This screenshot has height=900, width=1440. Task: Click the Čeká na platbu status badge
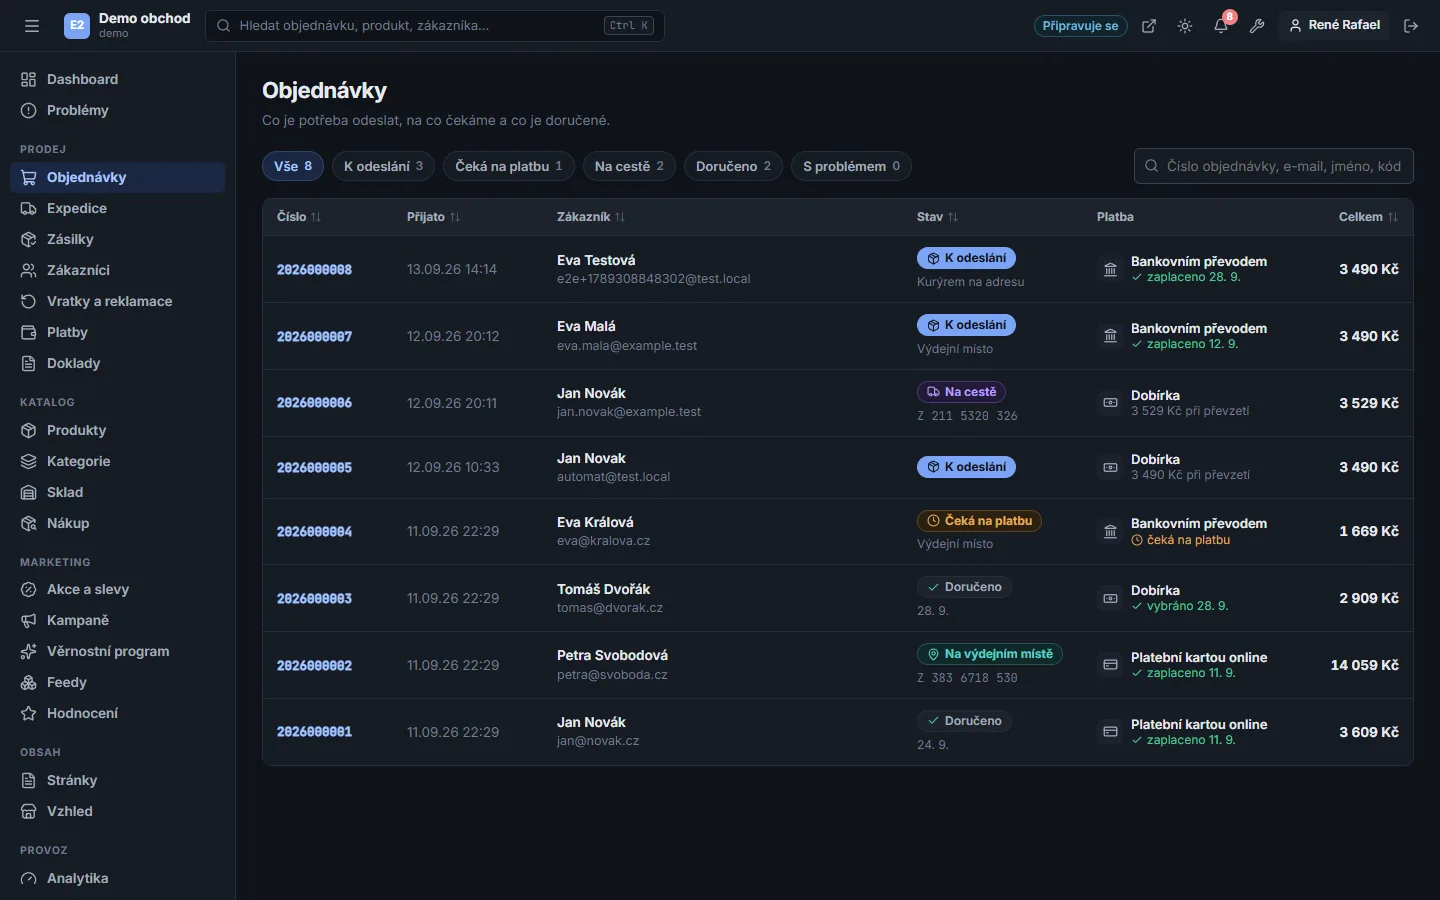[x=979, y=521]
